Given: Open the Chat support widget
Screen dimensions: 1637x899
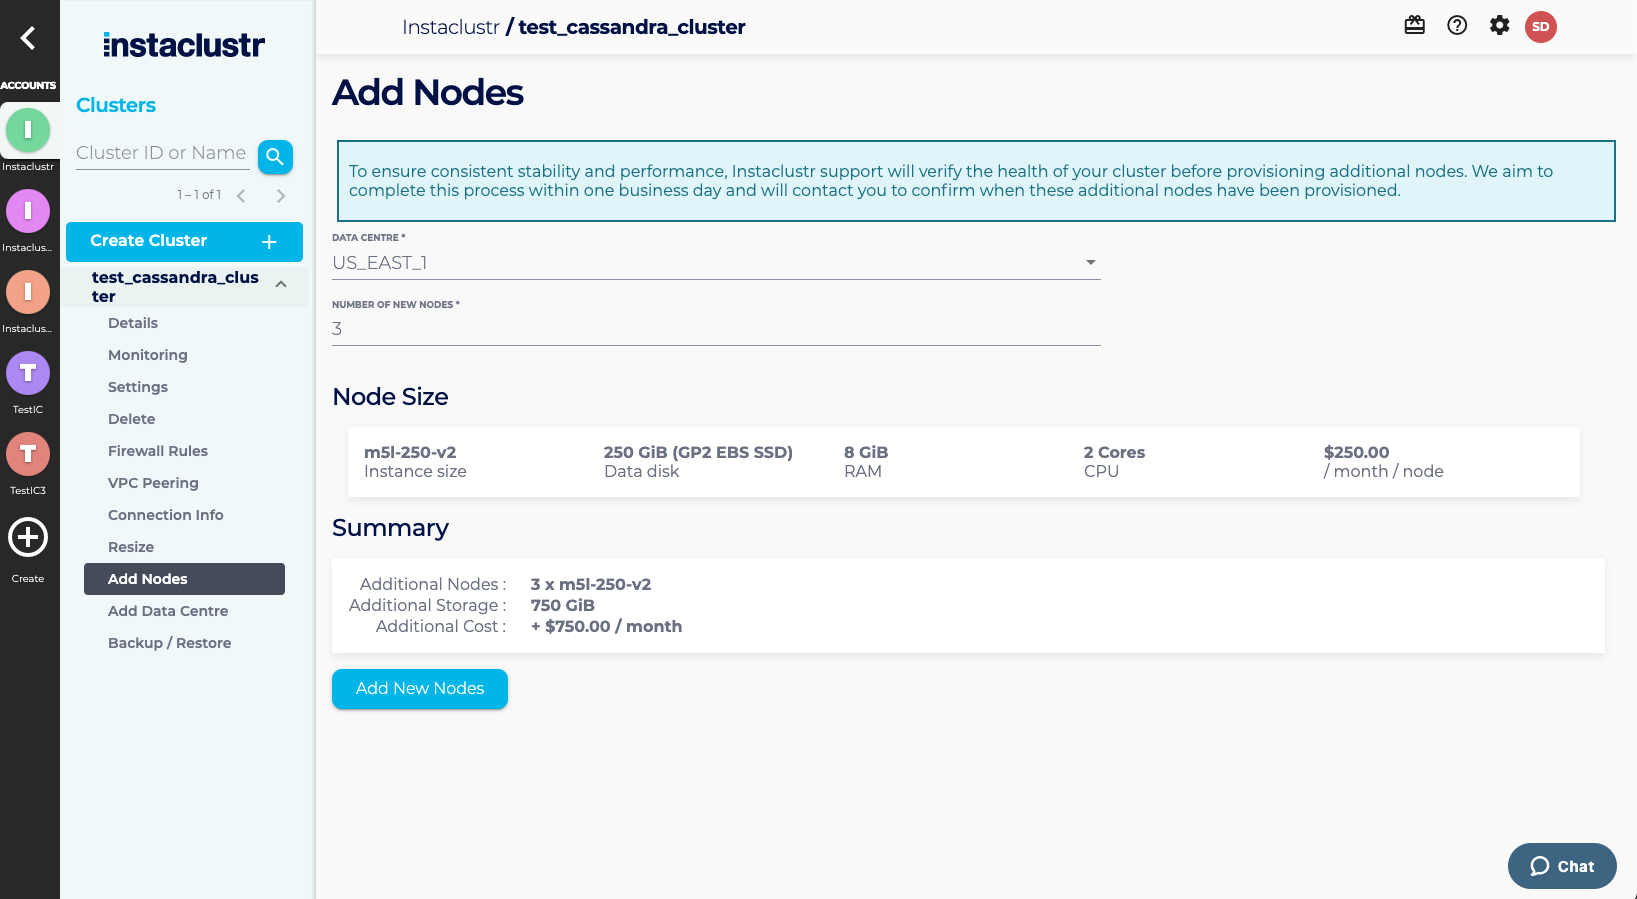Looking at the screenshot, I should 1562,866.
